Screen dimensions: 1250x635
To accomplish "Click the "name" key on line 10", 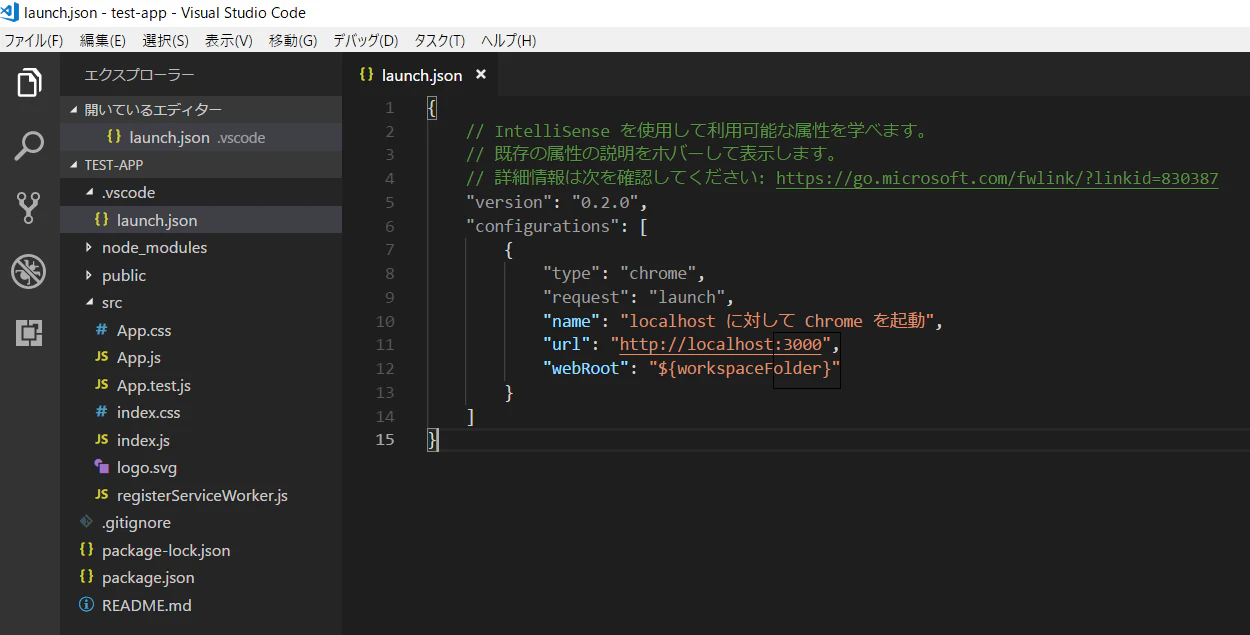I will 572,321.
